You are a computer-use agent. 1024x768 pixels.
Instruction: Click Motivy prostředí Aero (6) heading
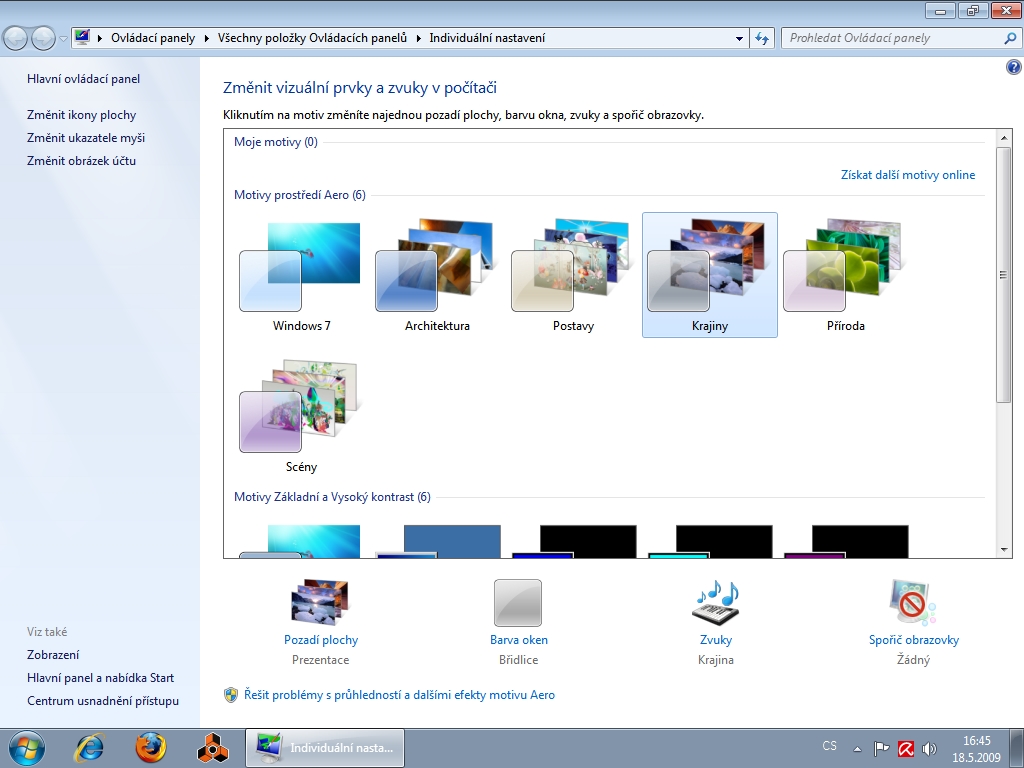(x=300, y=195)
